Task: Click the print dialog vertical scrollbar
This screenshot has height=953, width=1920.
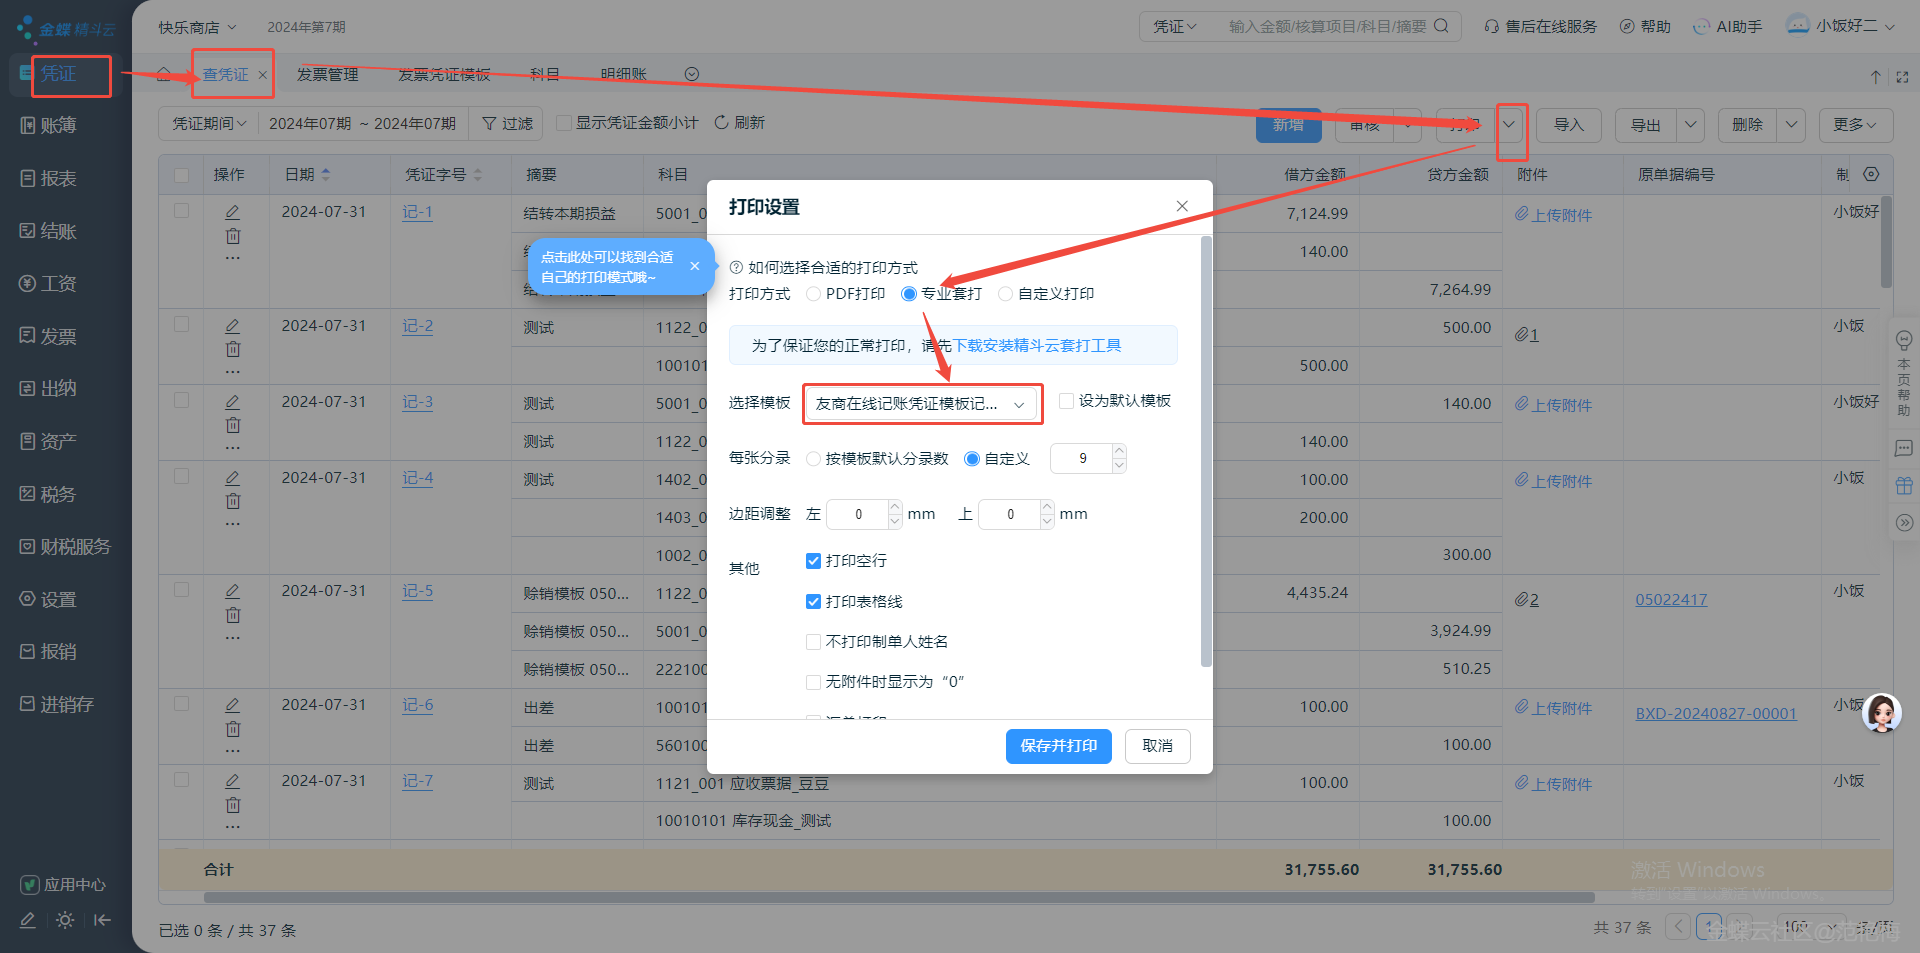Action: (1206, 450)
